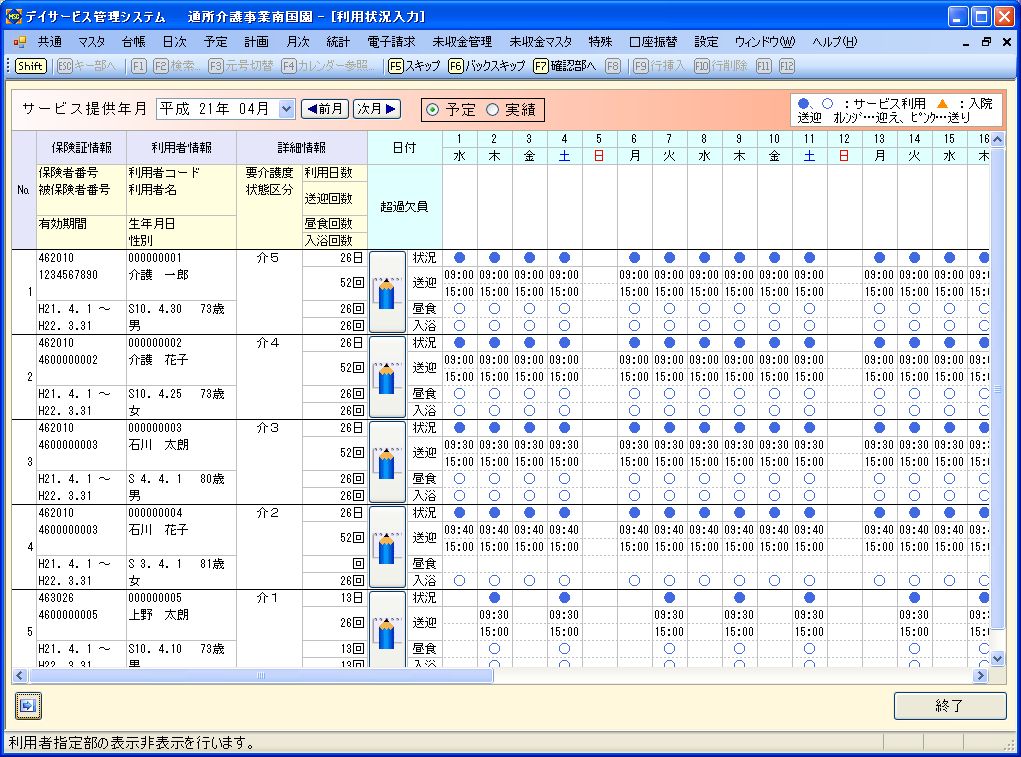Select the 実績 radio button
1021x757 pixels.
click(492, 109)
